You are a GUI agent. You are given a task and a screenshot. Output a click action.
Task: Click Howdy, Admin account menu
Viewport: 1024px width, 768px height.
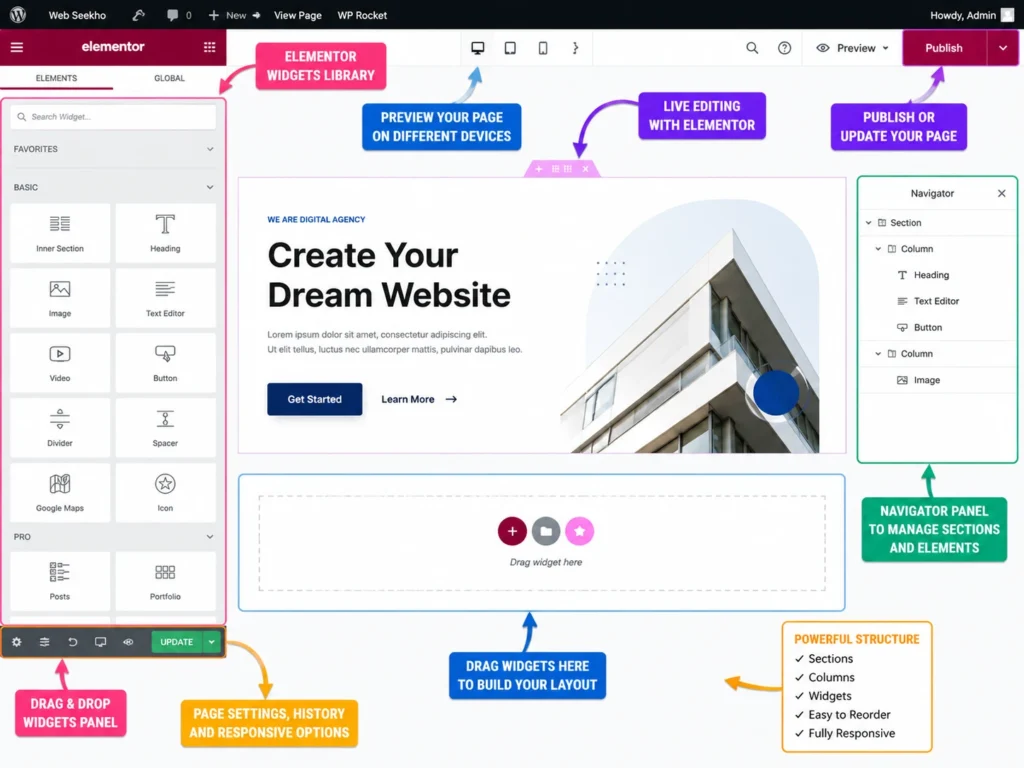click(971, 15)
